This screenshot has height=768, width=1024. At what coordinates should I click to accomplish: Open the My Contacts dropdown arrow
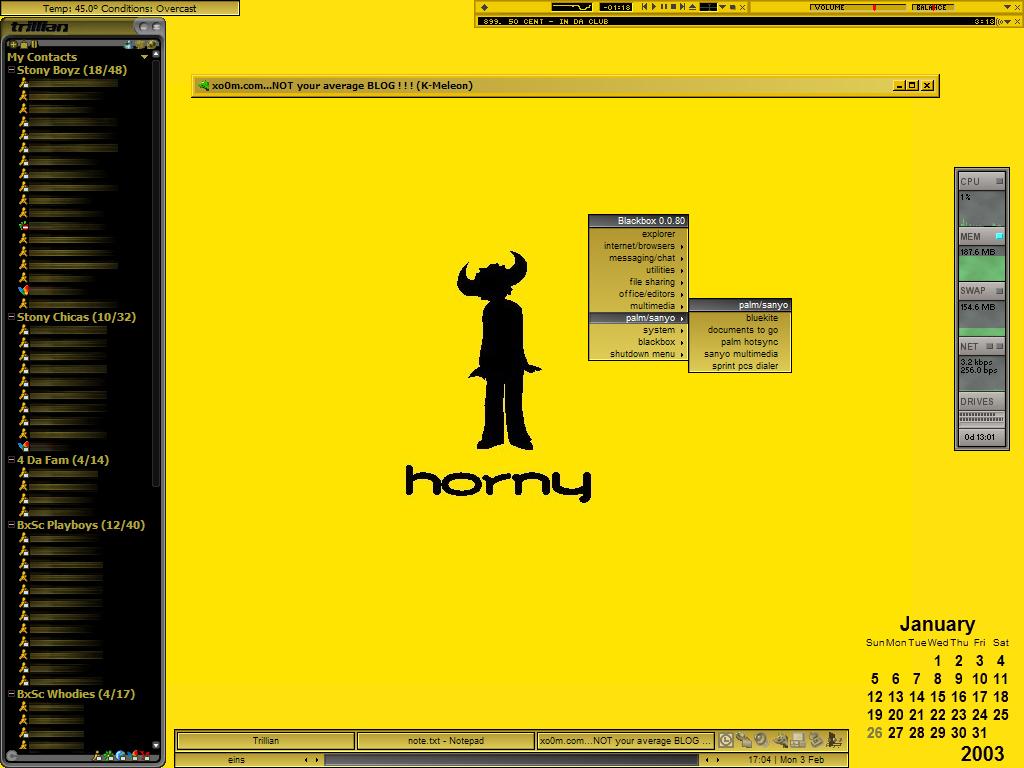click(144, 57)
